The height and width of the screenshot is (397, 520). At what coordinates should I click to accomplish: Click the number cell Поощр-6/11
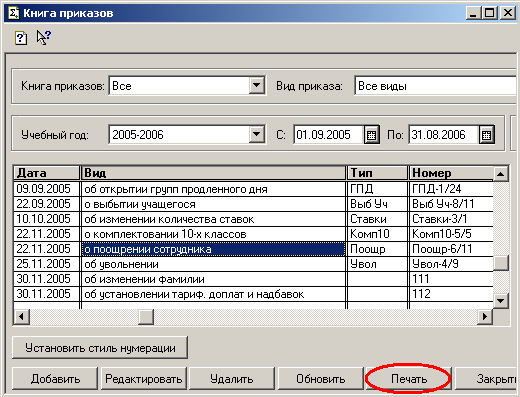pos(451,249)
